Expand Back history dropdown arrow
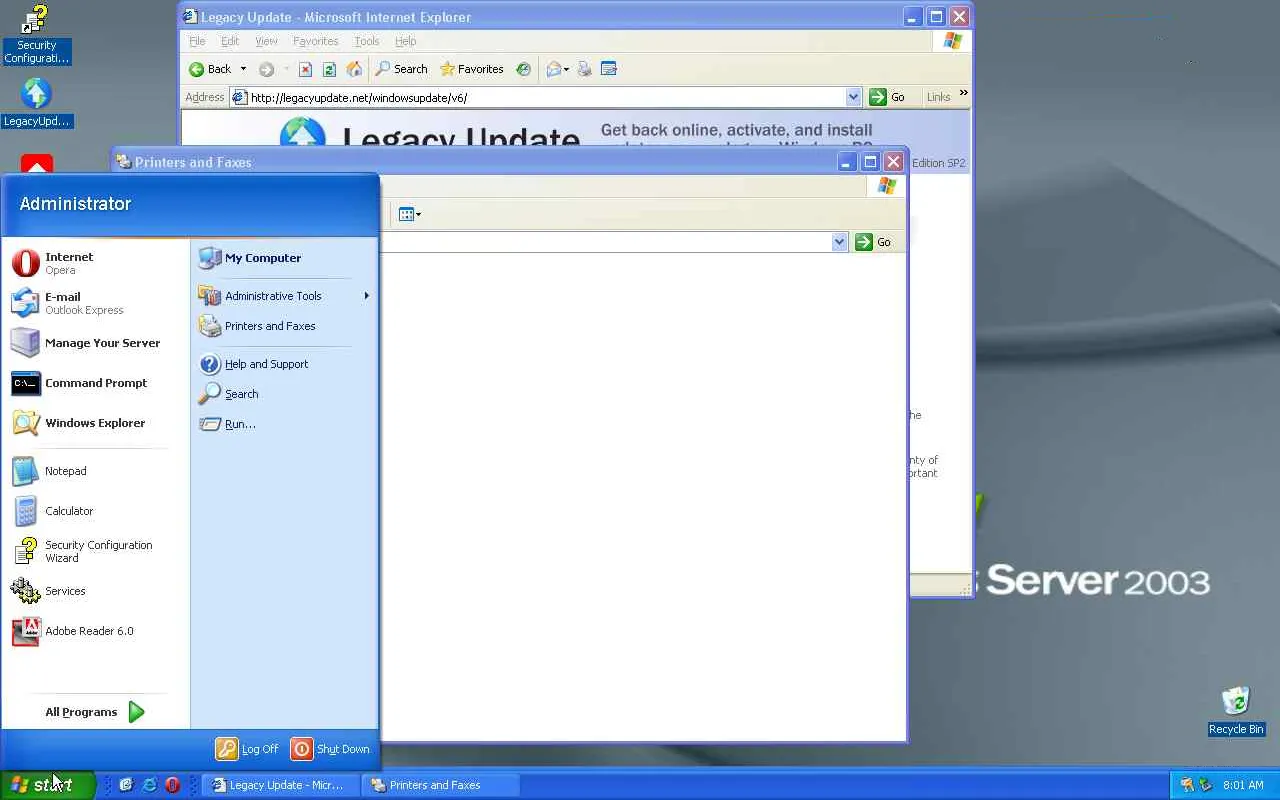This screenshot has height=800, width=1280. 243,69
